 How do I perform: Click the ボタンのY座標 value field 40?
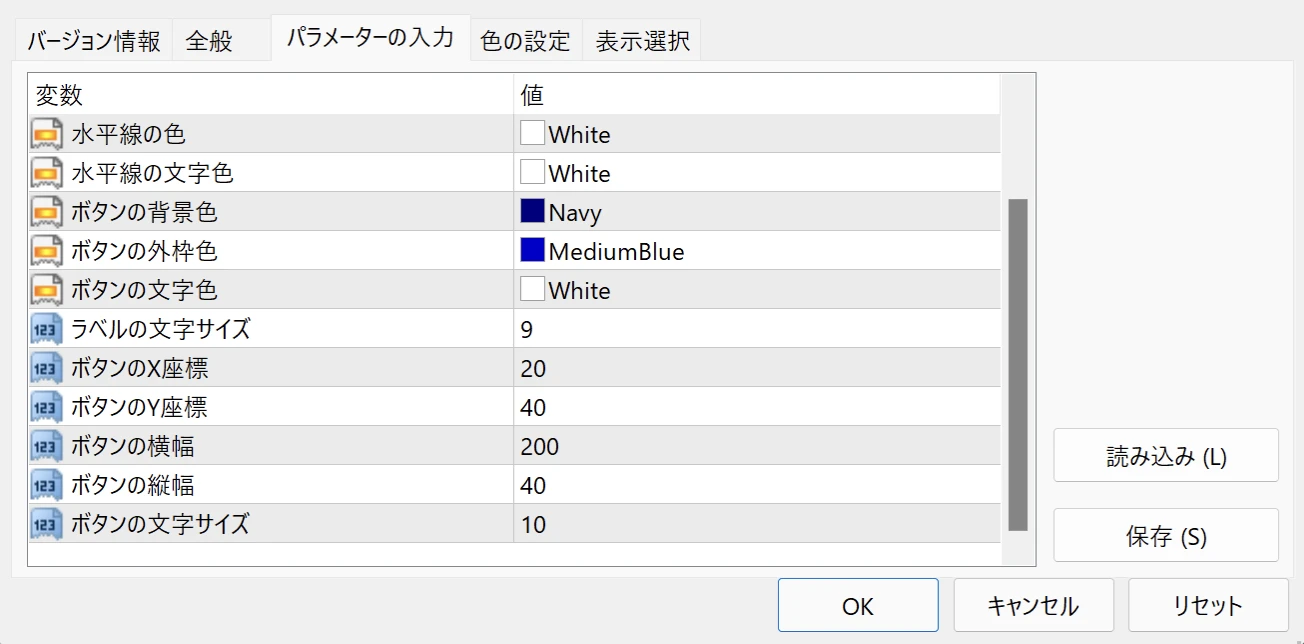pos(755,408)
